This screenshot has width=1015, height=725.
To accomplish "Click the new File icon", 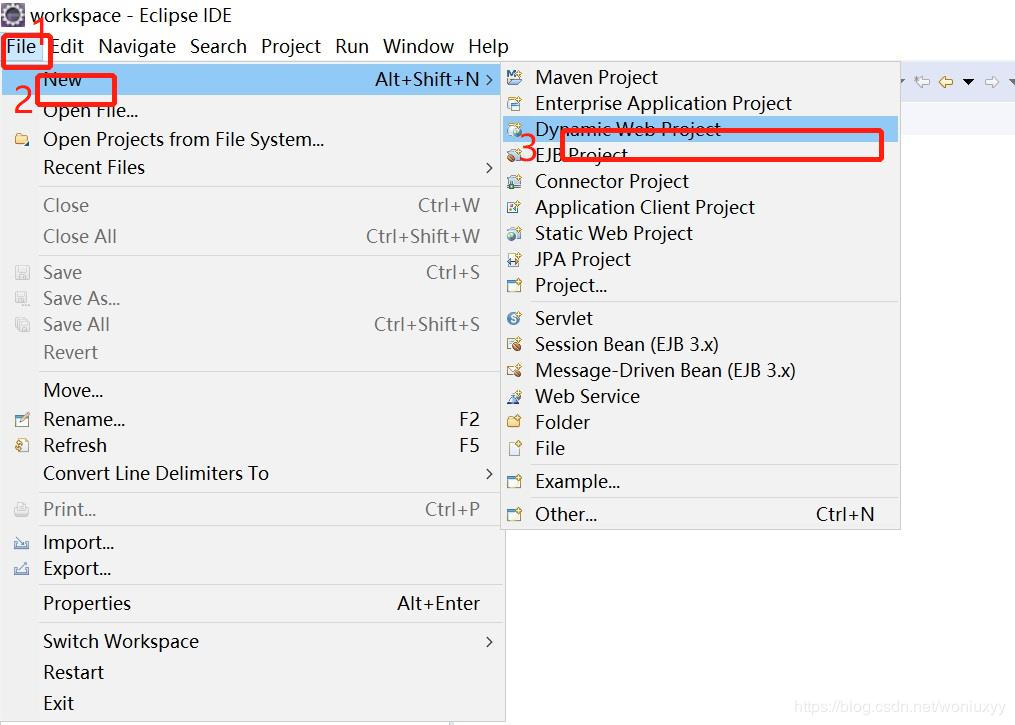I will [x=515, y=448].
